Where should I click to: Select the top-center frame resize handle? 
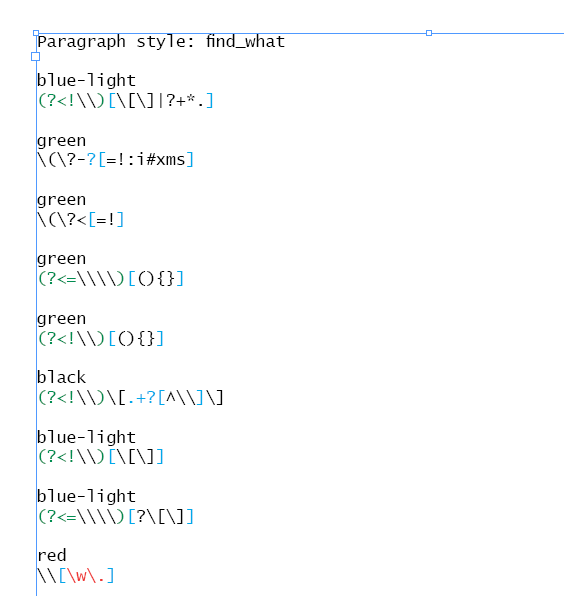tap(429, 33)
